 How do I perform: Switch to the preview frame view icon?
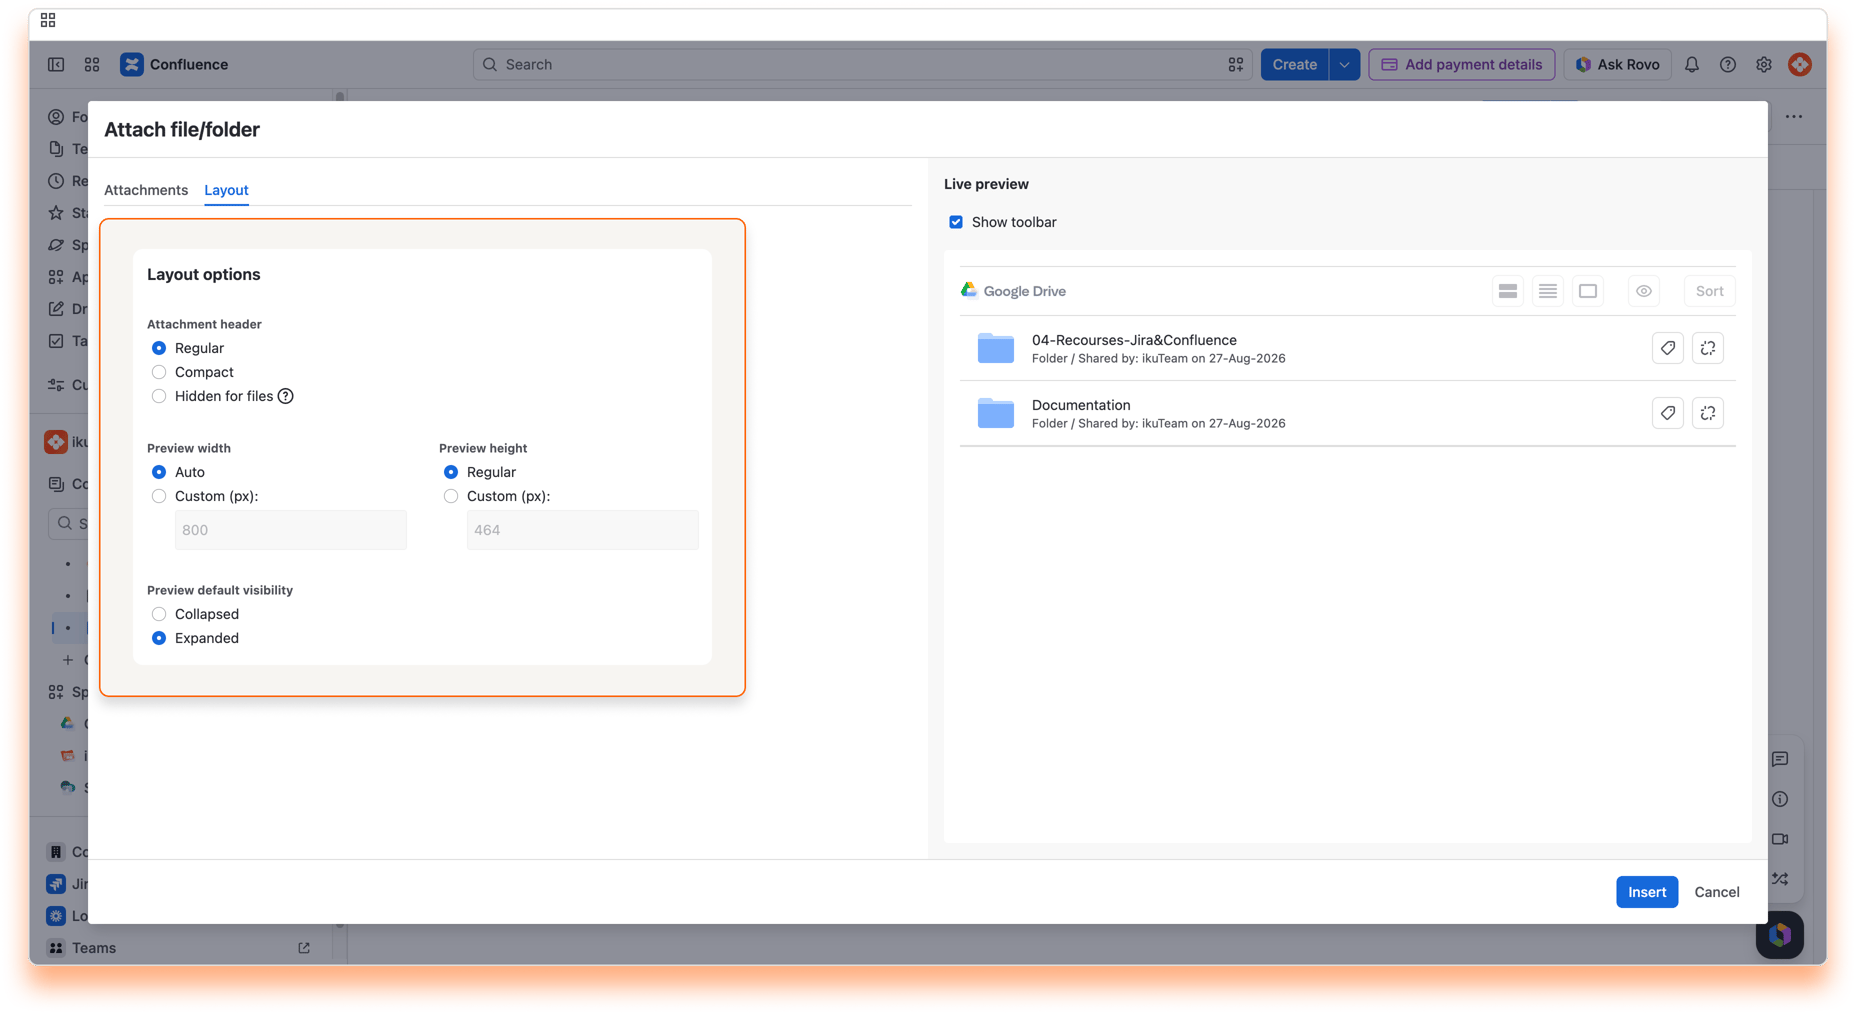1588,291
